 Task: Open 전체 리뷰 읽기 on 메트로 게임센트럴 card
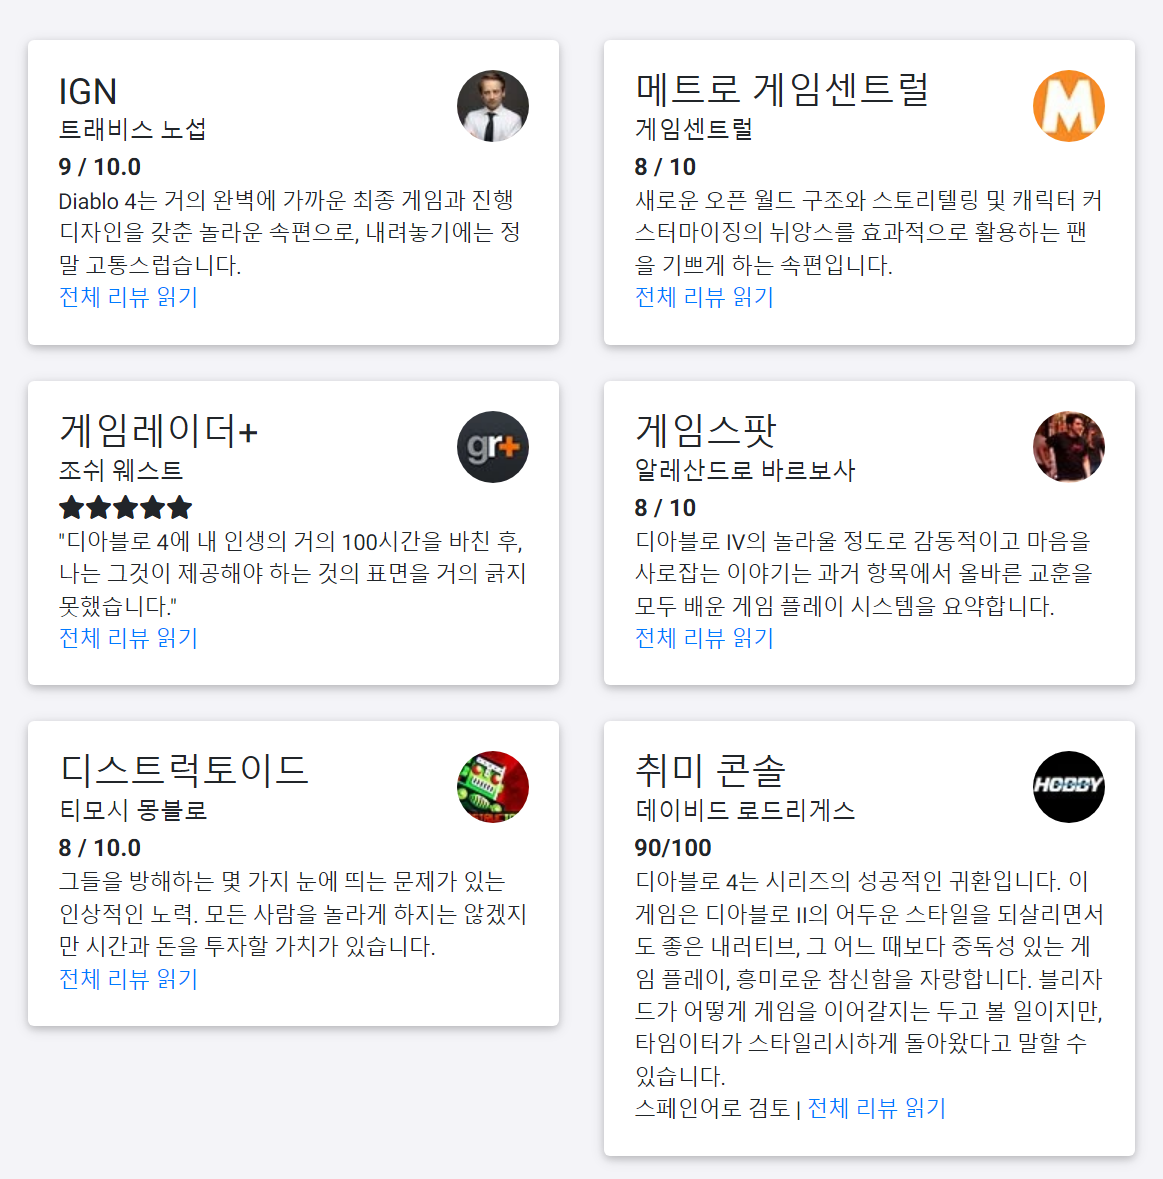click(x=703, y=297)
